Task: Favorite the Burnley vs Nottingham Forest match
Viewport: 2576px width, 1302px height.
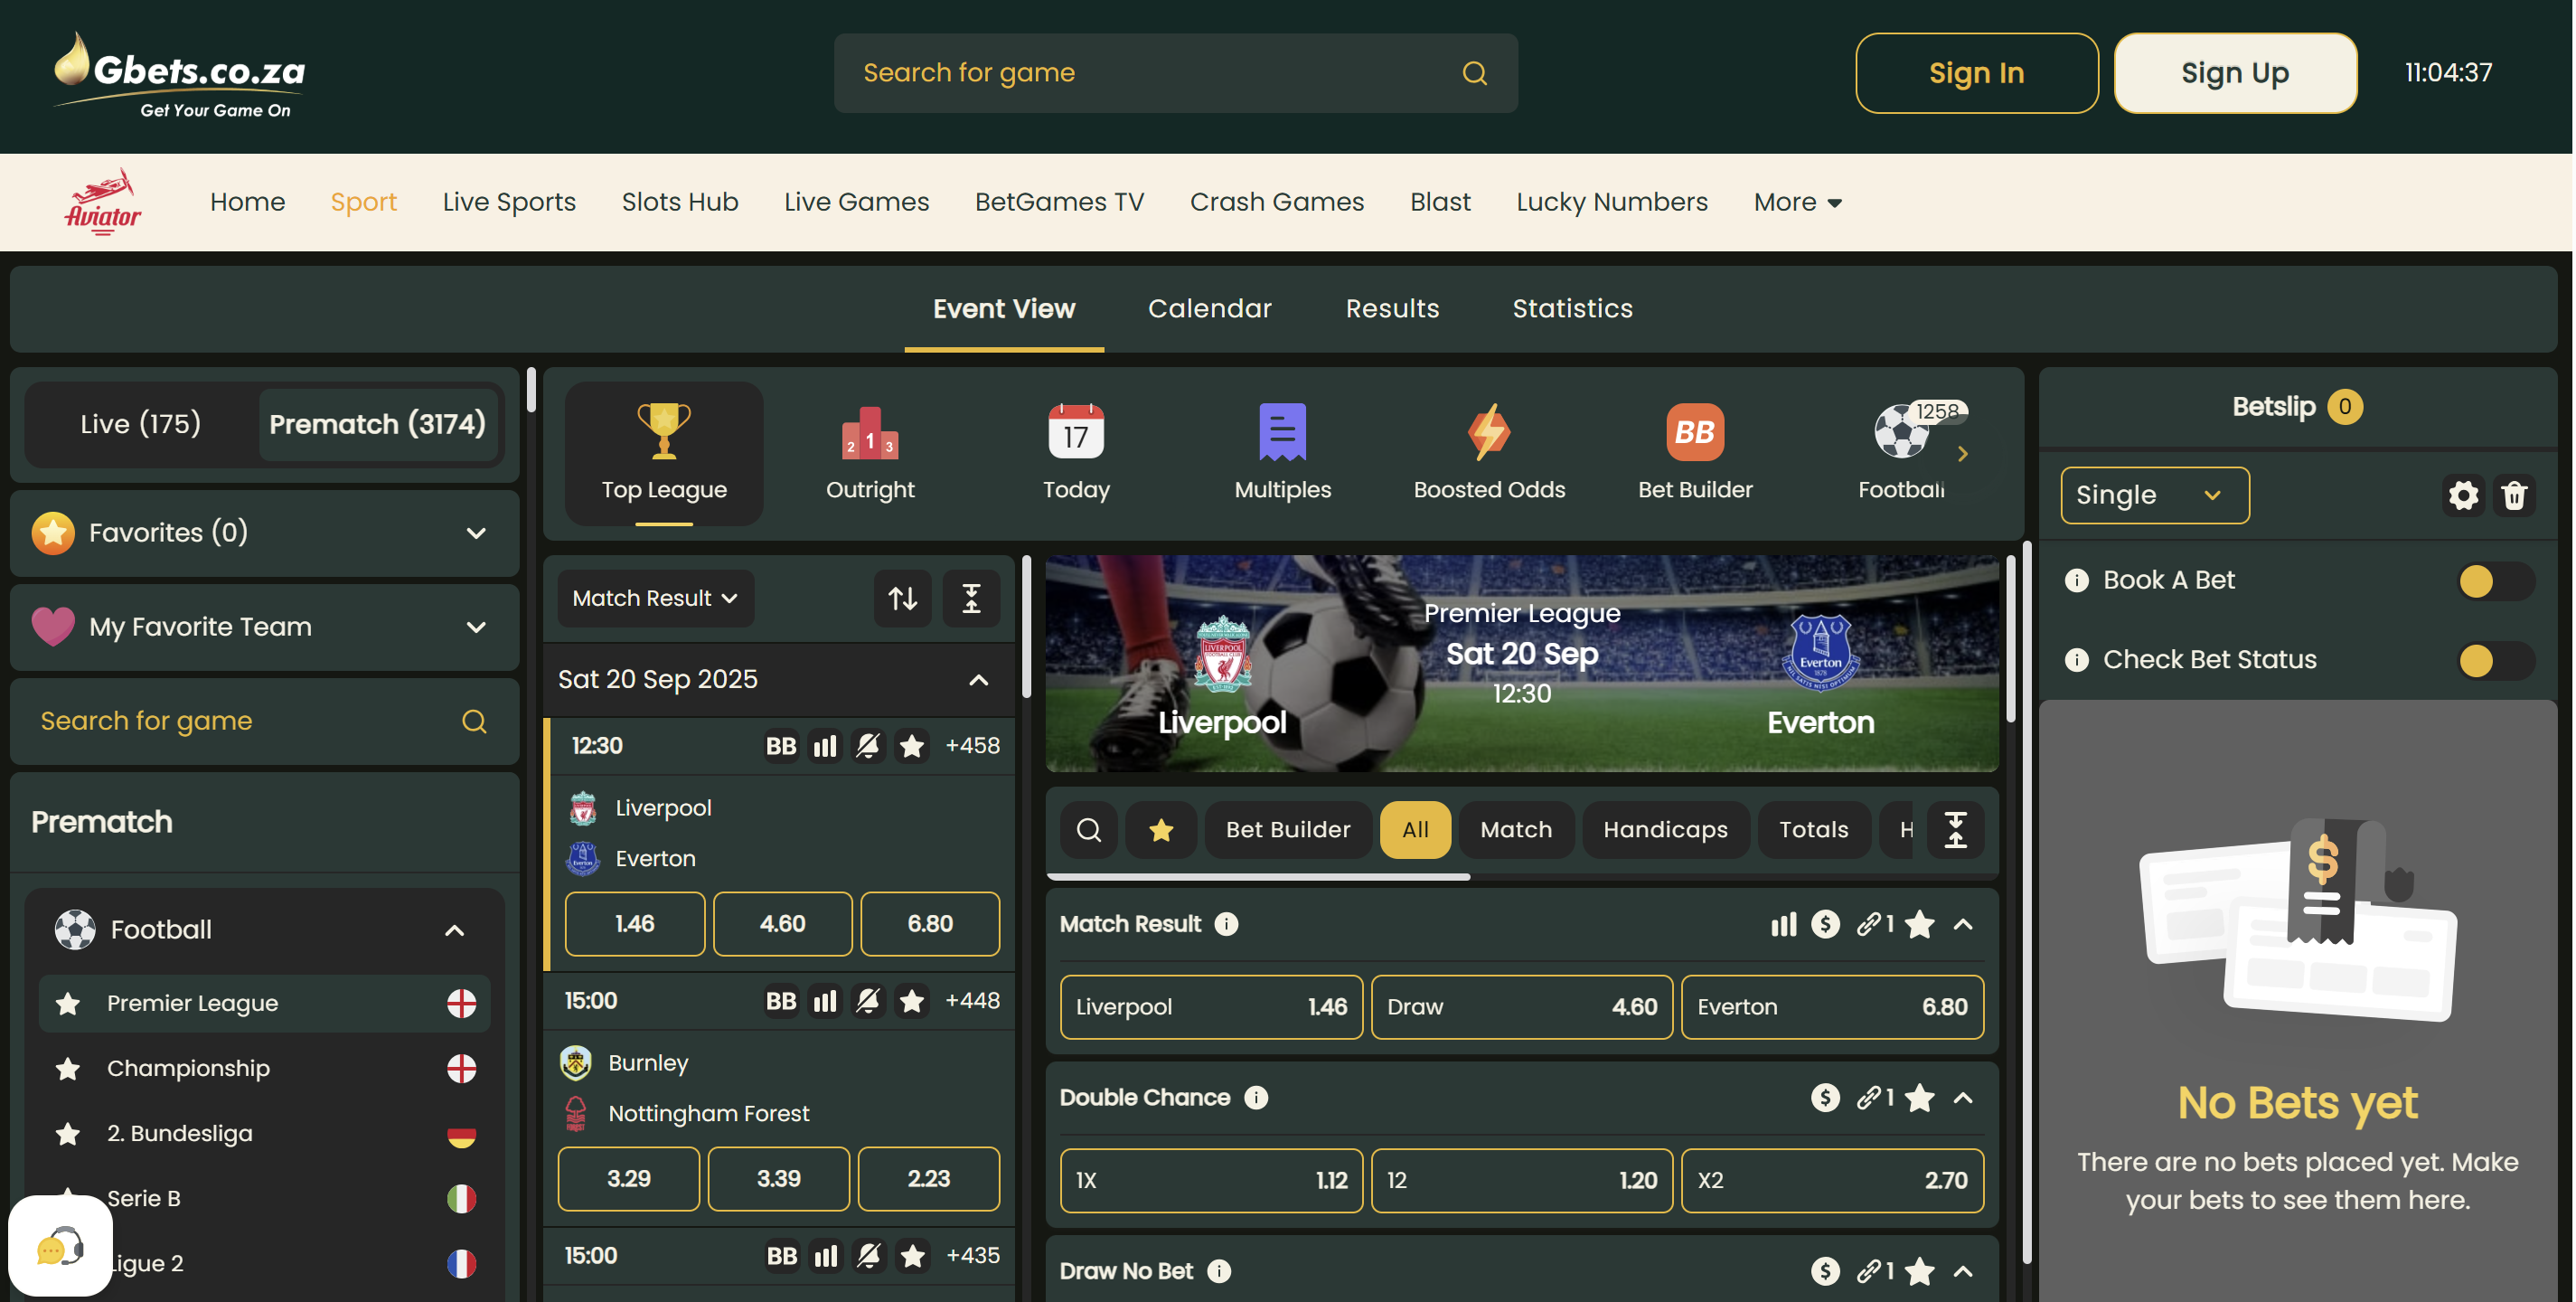Action: (x=911, y=1001)
